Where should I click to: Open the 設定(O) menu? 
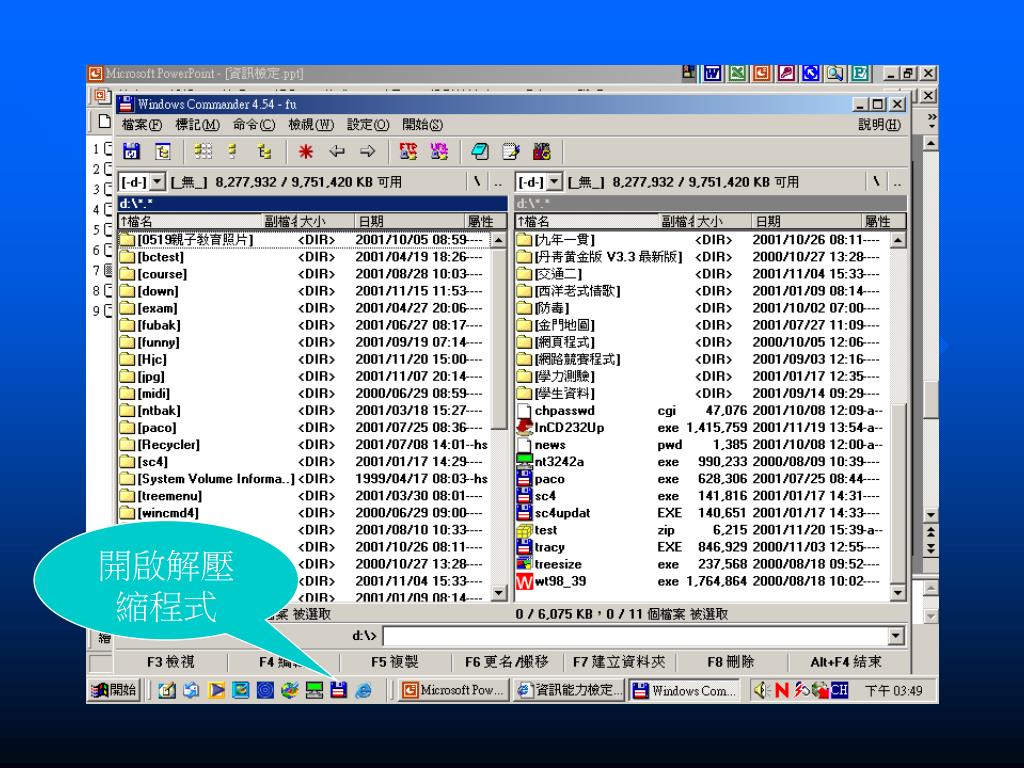point(368,125)
